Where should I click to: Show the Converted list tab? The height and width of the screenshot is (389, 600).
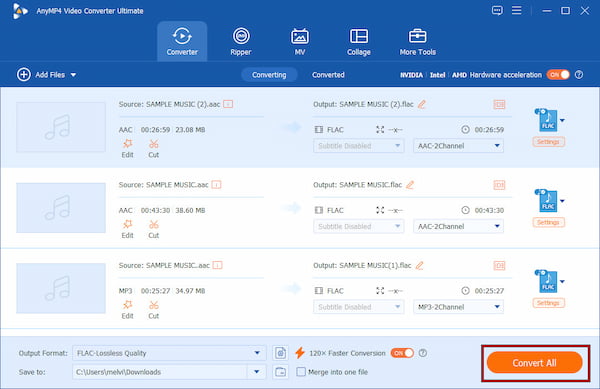pyautogui.click(x=328, y=75)
